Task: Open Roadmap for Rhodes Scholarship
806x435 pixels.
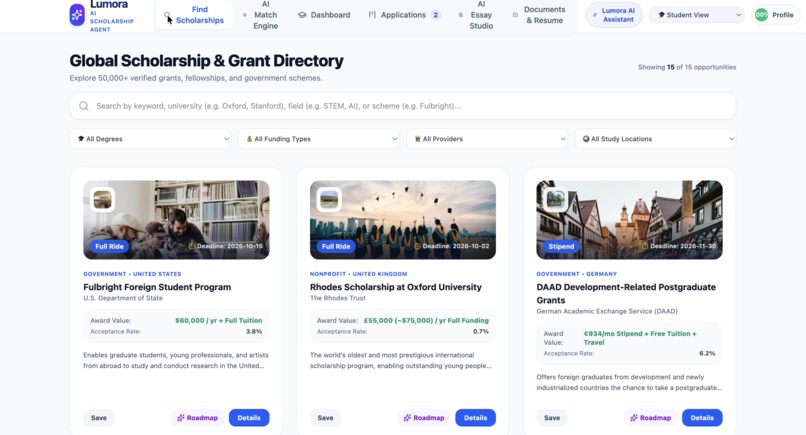Action: 424,418
